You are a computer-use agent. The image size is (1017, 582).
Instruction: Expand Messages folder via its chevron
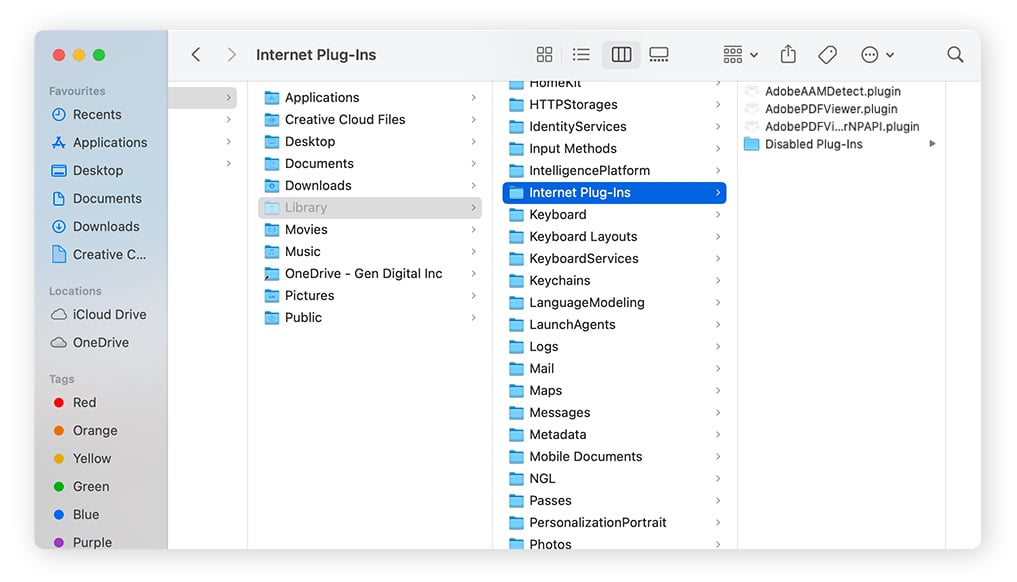coord(718,413)
